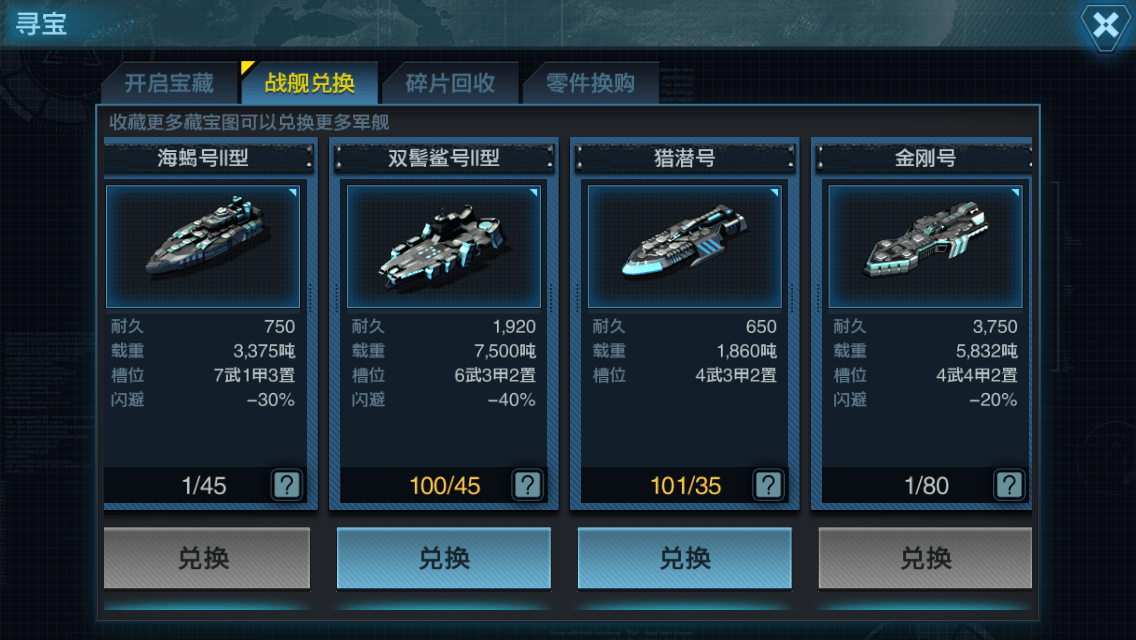
Task: Select the 海蝎号II型 ship image
Action: point(203,246)
